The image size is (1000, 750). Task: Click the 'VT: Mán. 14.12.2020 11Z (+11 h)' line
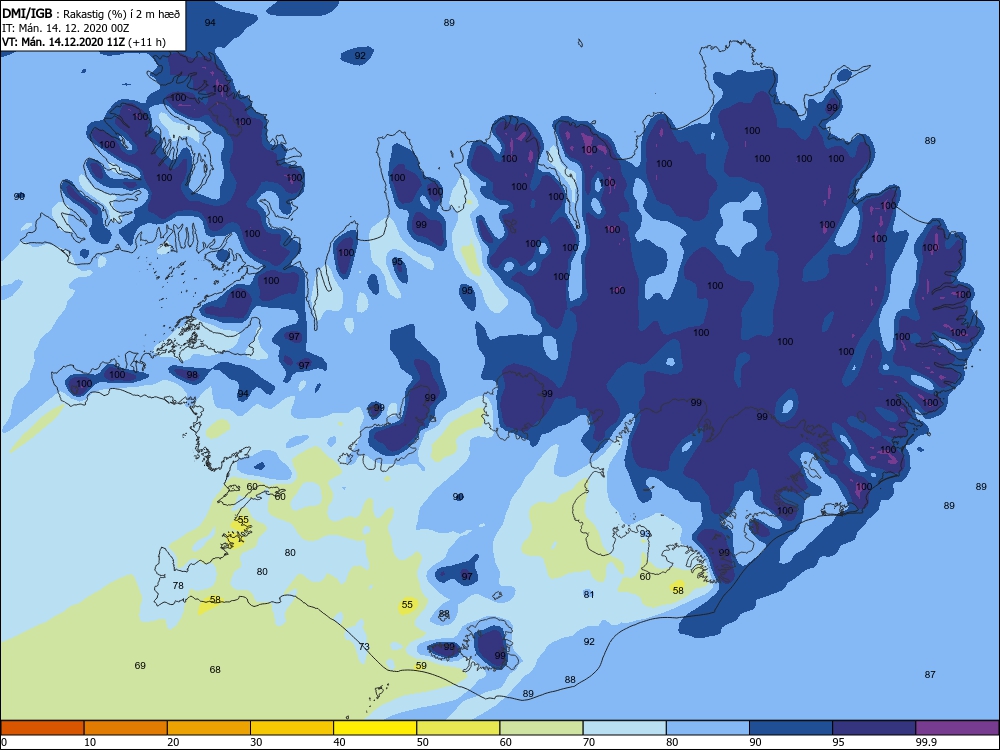84,42
